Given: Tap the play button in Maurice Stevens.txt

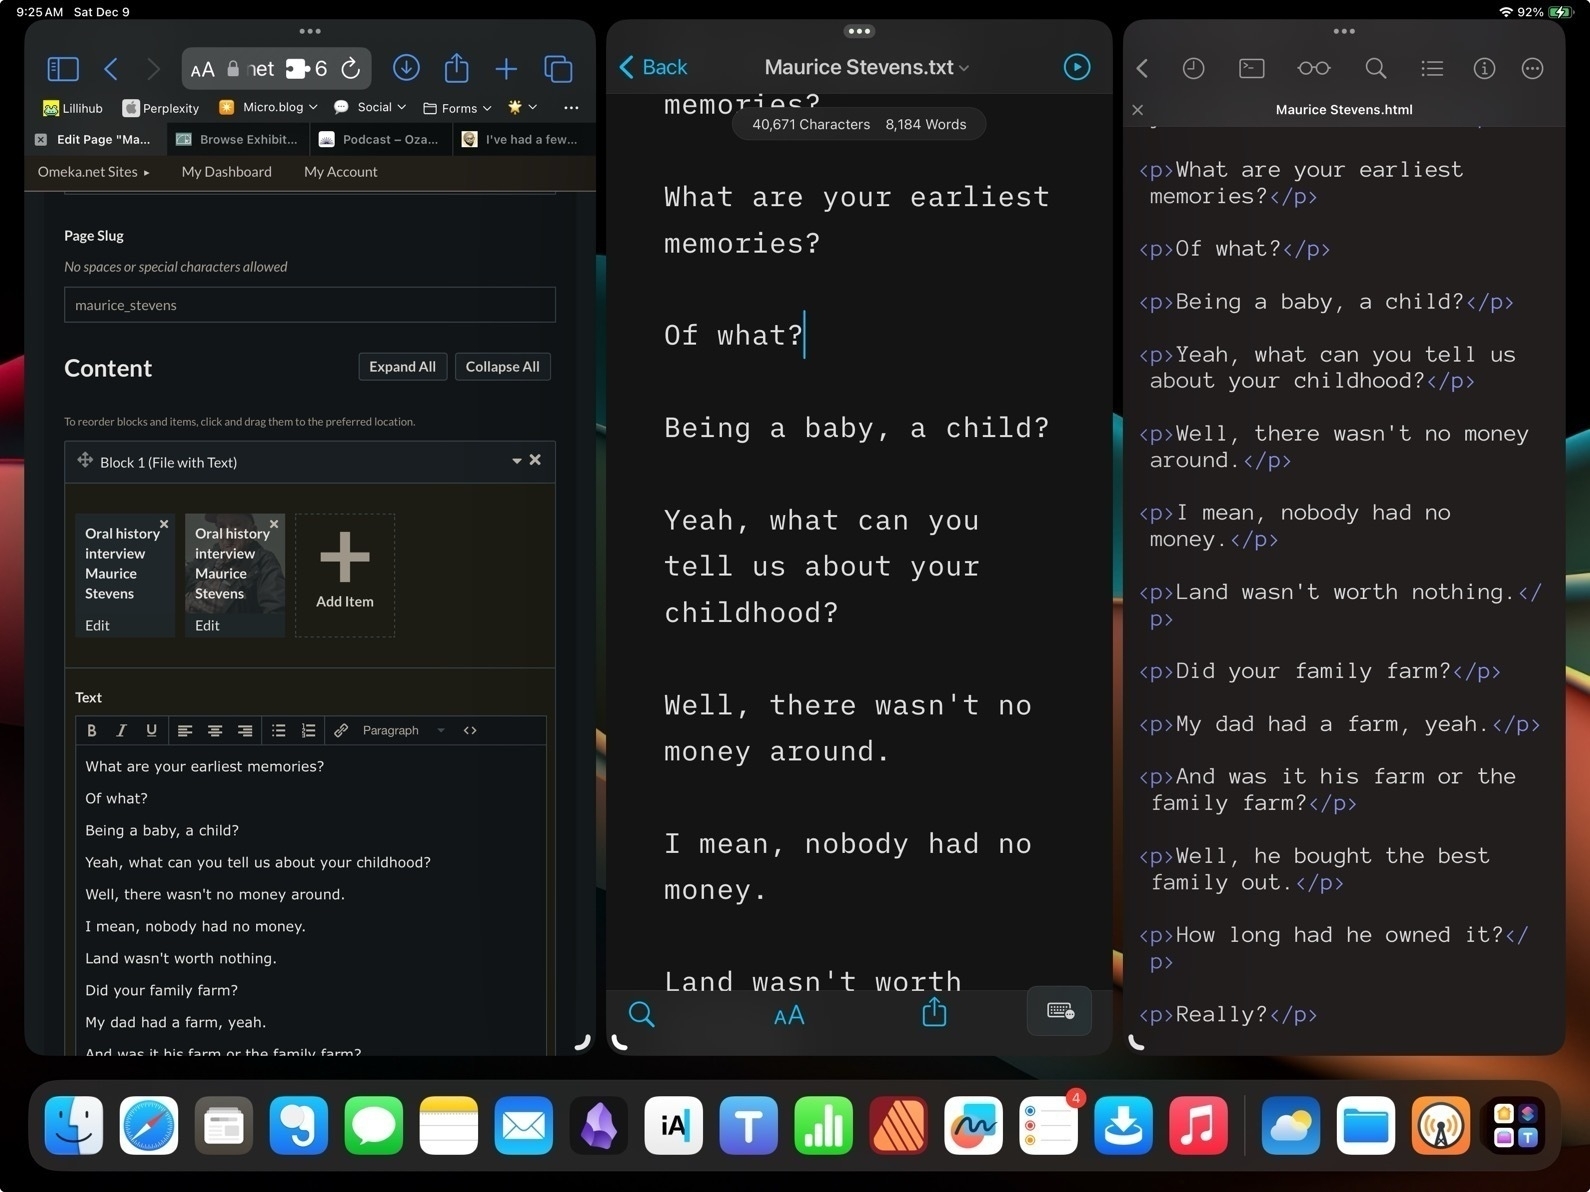Looking at the screenshot, I should [1076, 67].
